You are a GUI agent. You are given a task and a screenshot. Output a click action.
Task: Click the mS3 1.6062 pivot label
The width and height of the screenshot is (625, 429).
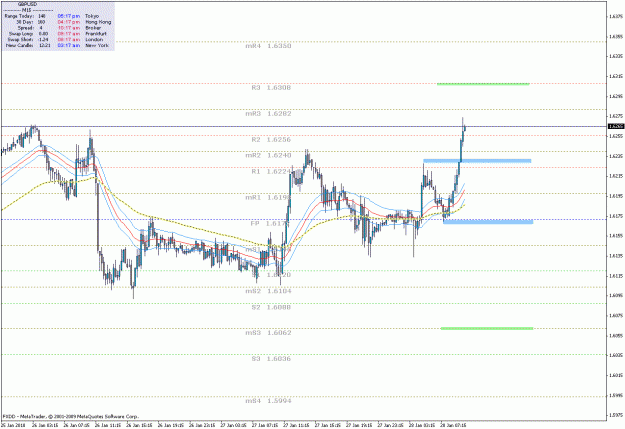point(268,333)
